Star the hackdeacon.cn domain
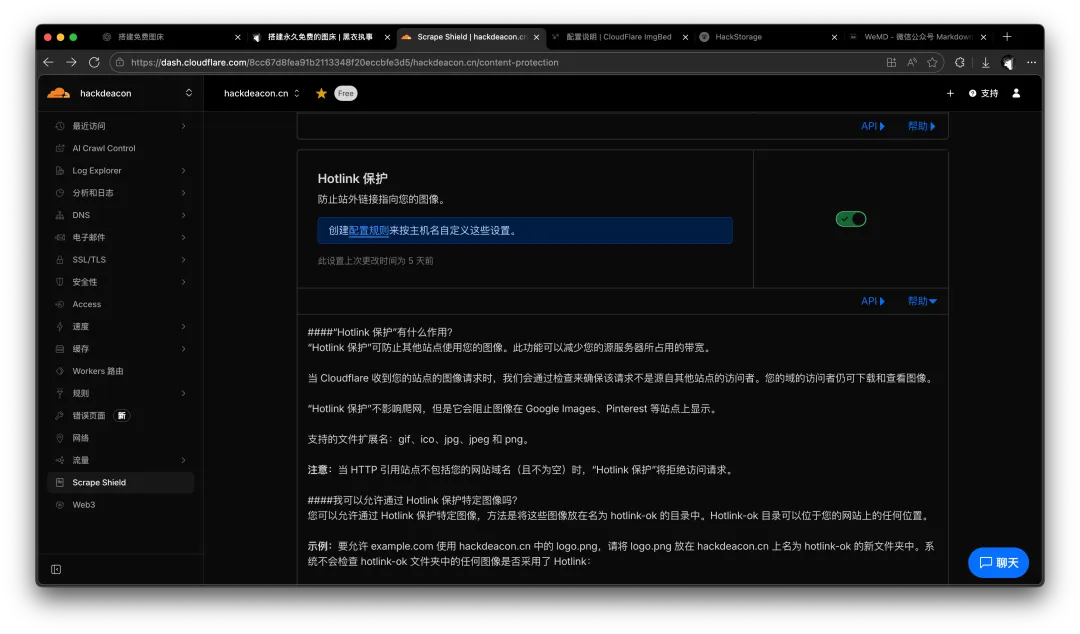Image resolution: width=1080 pixels, height=634 pixels. (x=321, y=93)
